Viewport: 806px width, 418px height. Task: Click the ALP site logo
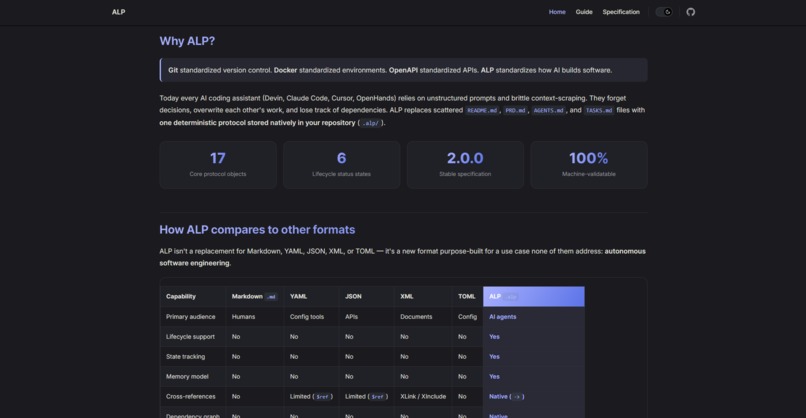(118, 12)
